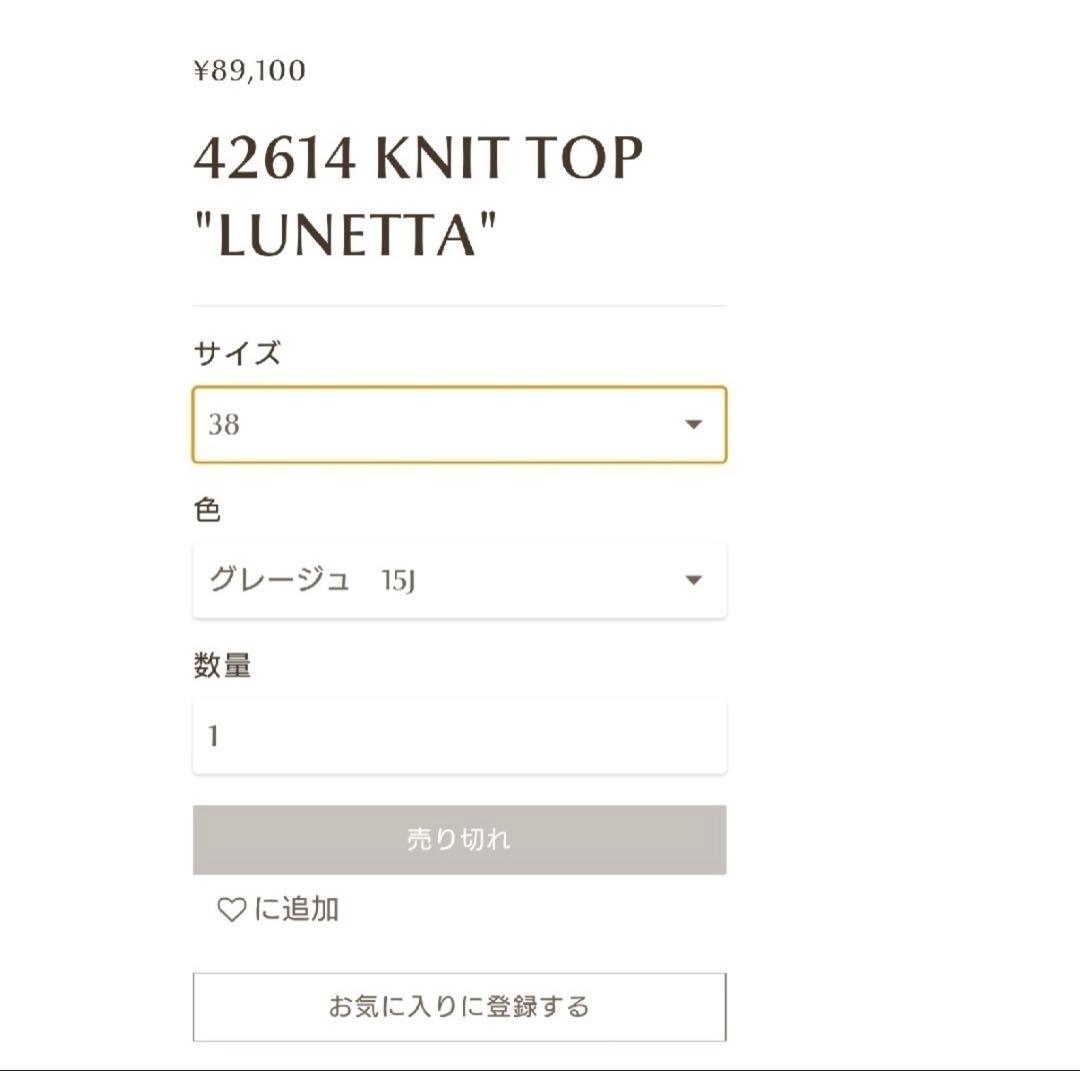This screenshot has width=1080, height=1071.
Task: Click the ¥89,100 price text
Action: pos(249,71)
